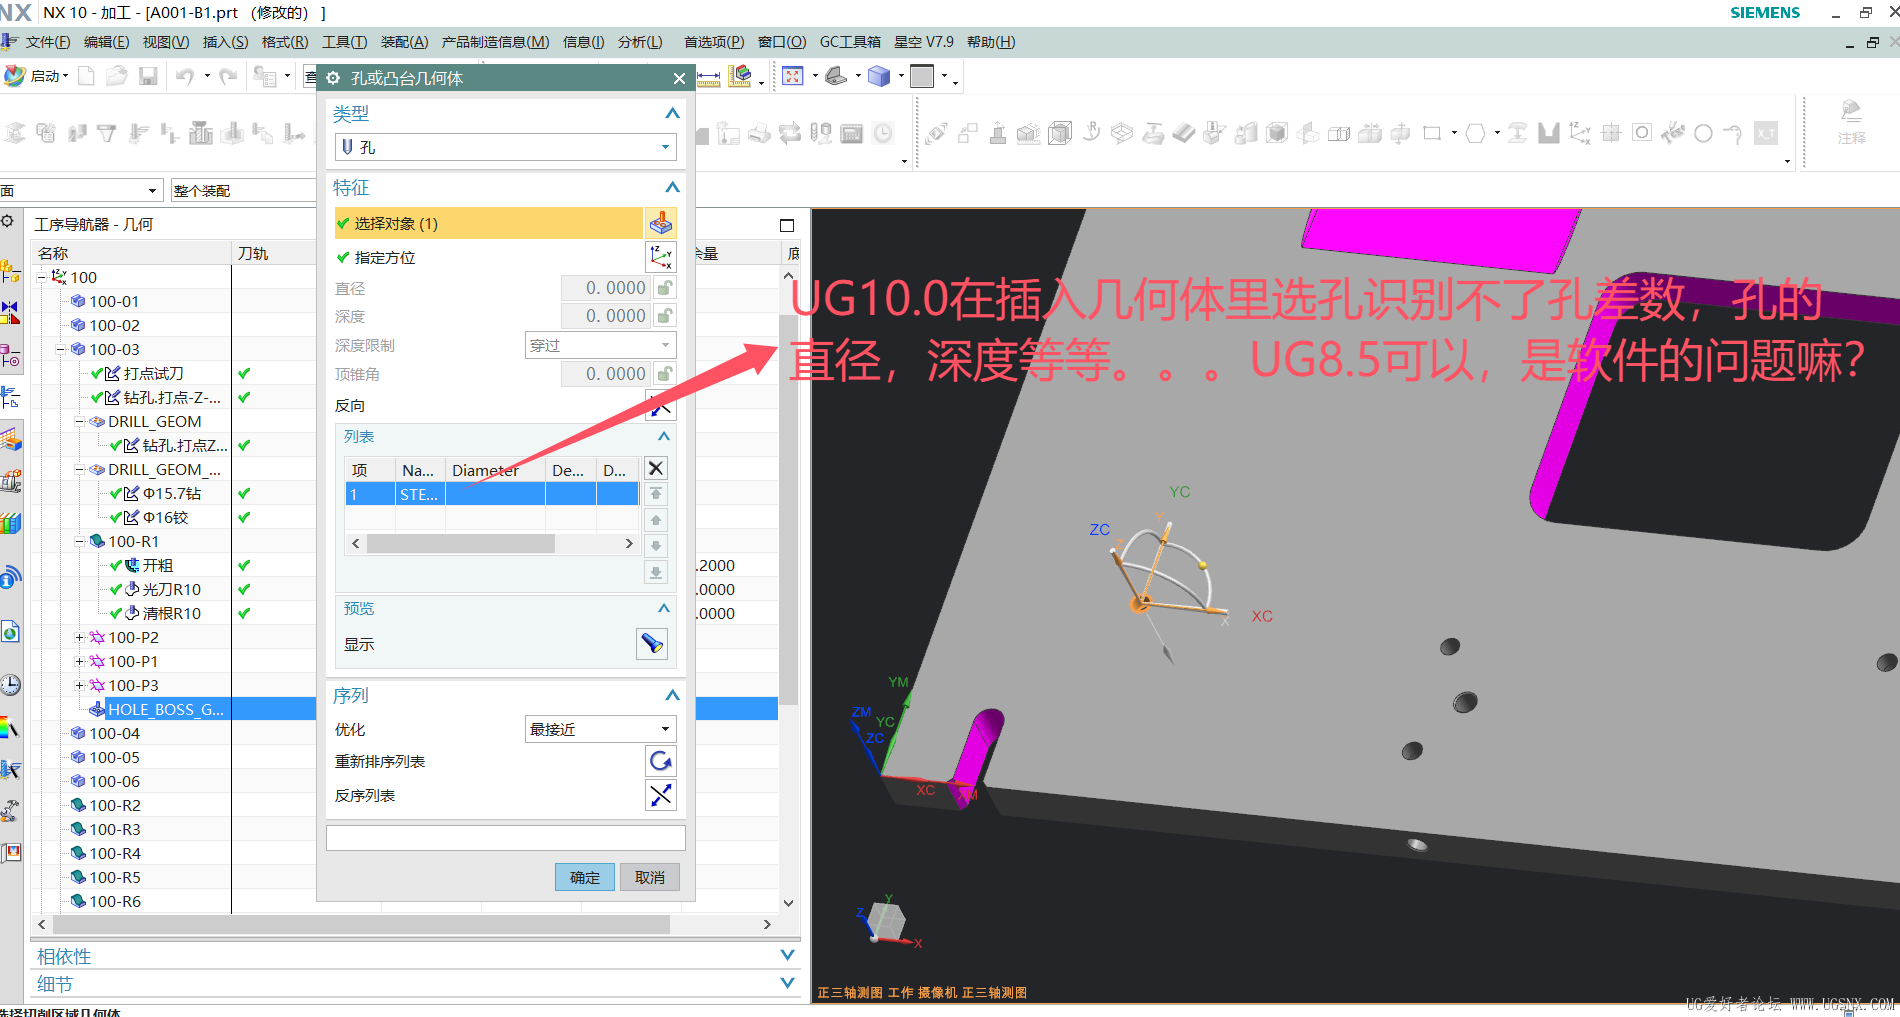The height and width of the screenshot is (1017, 1900).
Task: Collapse the 类型 section
Action: tap(672, 114)
